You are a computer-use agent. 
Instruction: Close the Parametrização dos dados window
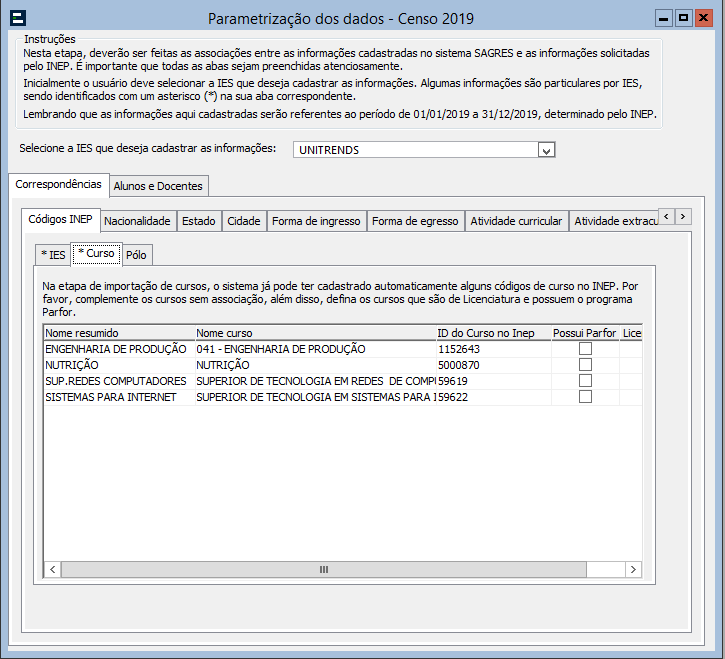coord(704,18)
